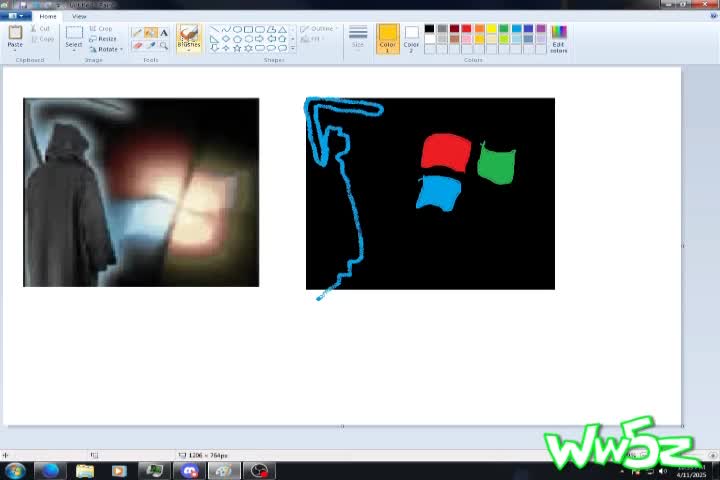This screenshot has width=720, height=480.
Task: Choose the Oval shape
Action: click(x=237, y=29)
